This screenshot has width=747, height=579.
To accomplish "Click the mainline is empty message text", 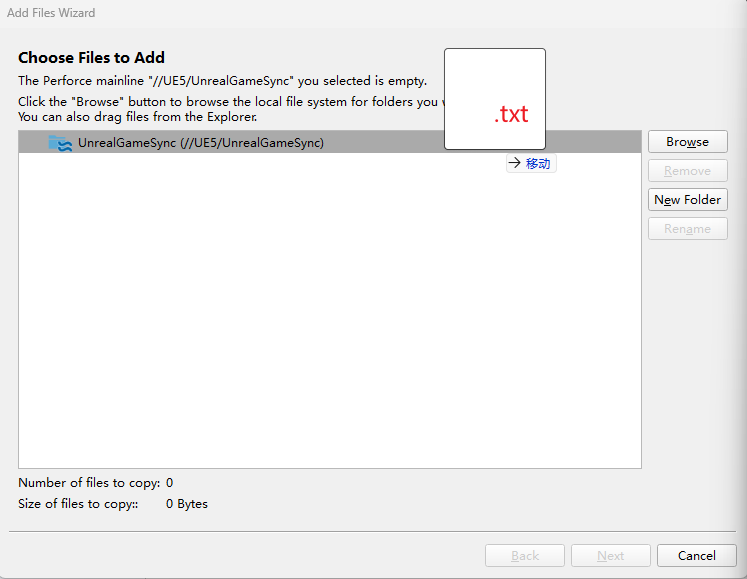I will pyautogui.click(x=222, y=81).
